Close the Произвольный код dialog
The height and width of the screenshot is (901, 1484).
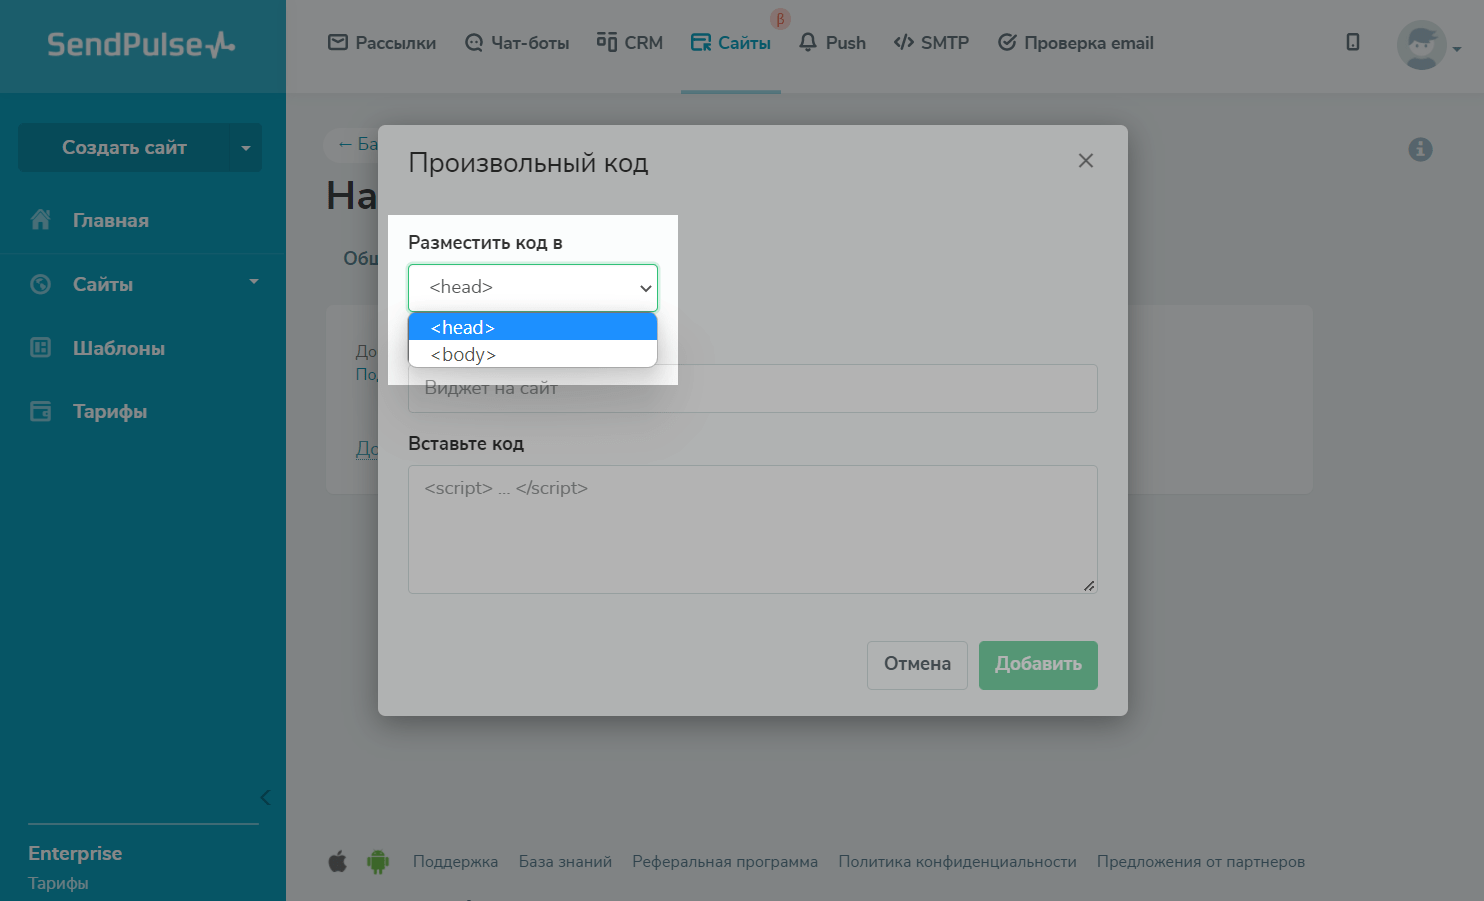tap(1085, 161)
